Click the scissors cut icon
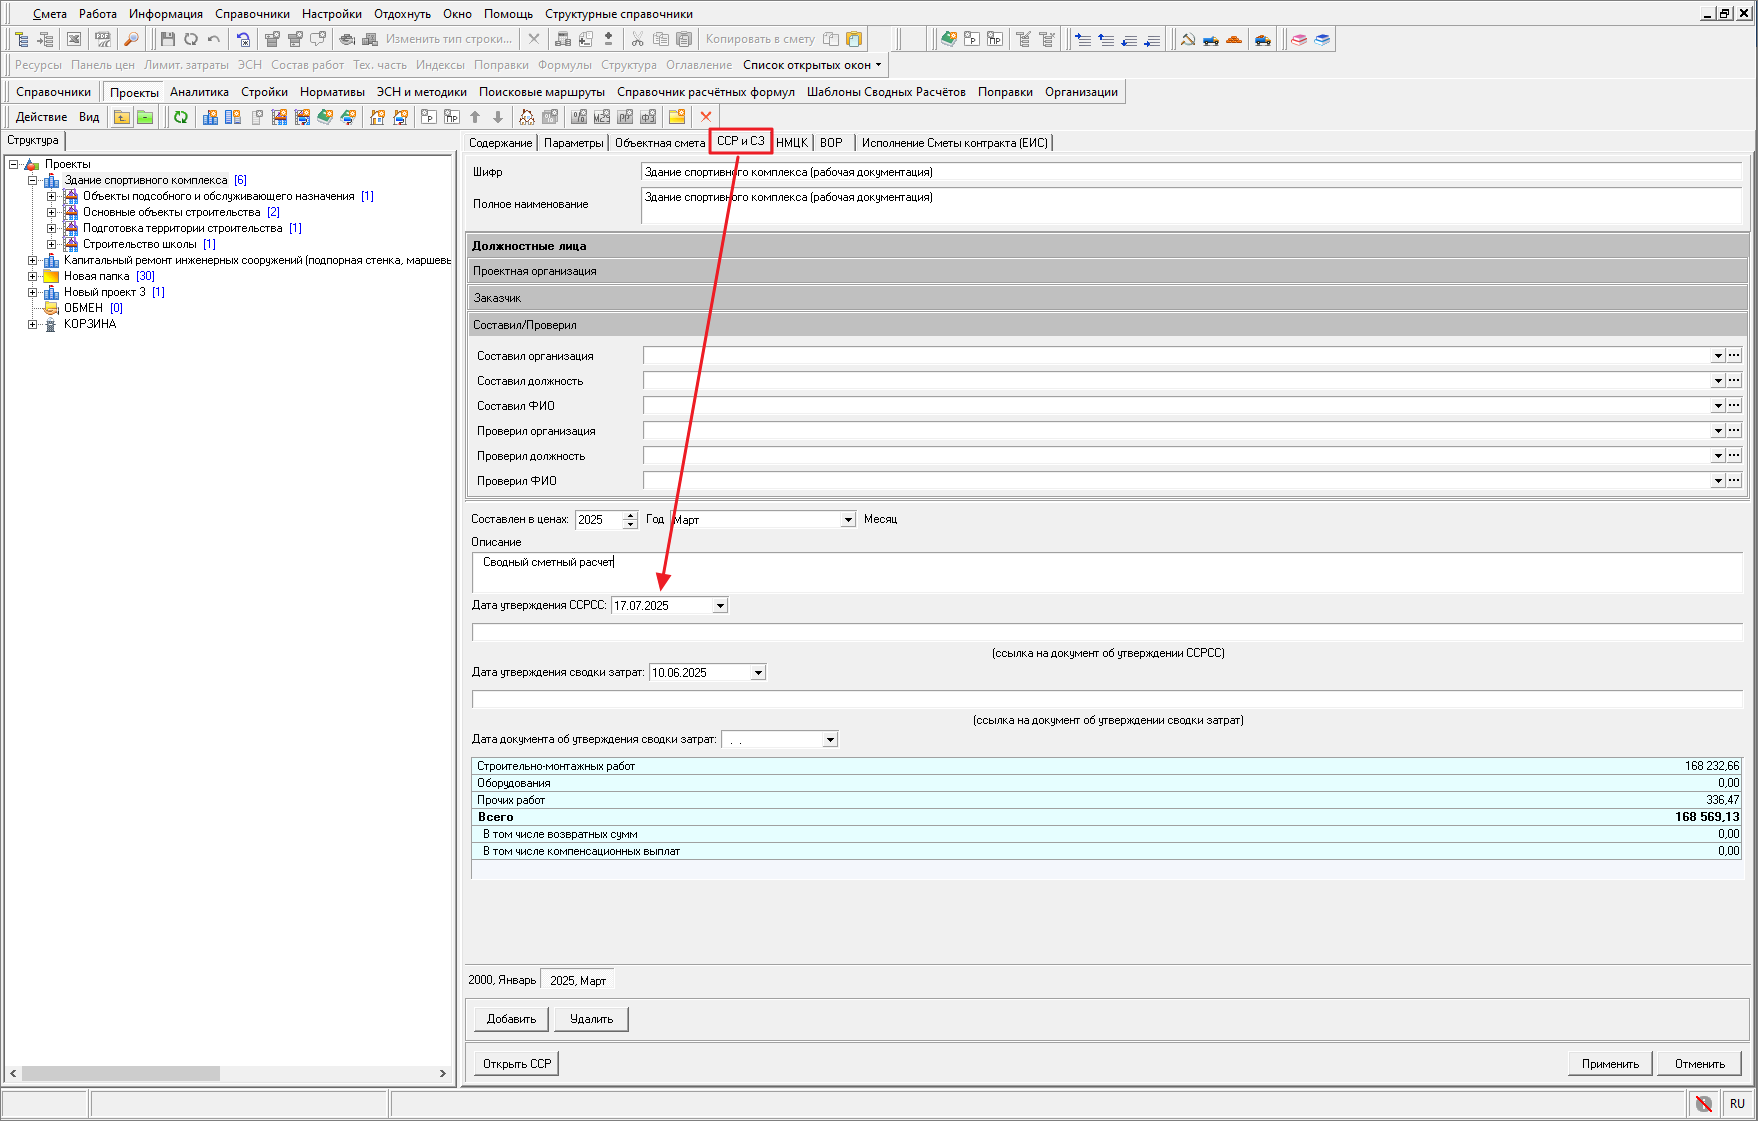 pos(637,39)
